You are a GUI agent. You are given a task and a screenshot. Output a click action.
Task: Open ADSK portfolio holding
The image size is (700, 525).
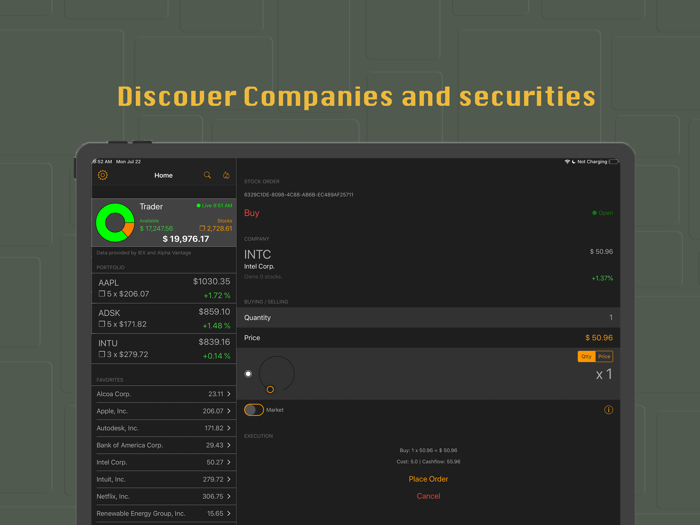point(164,319)
